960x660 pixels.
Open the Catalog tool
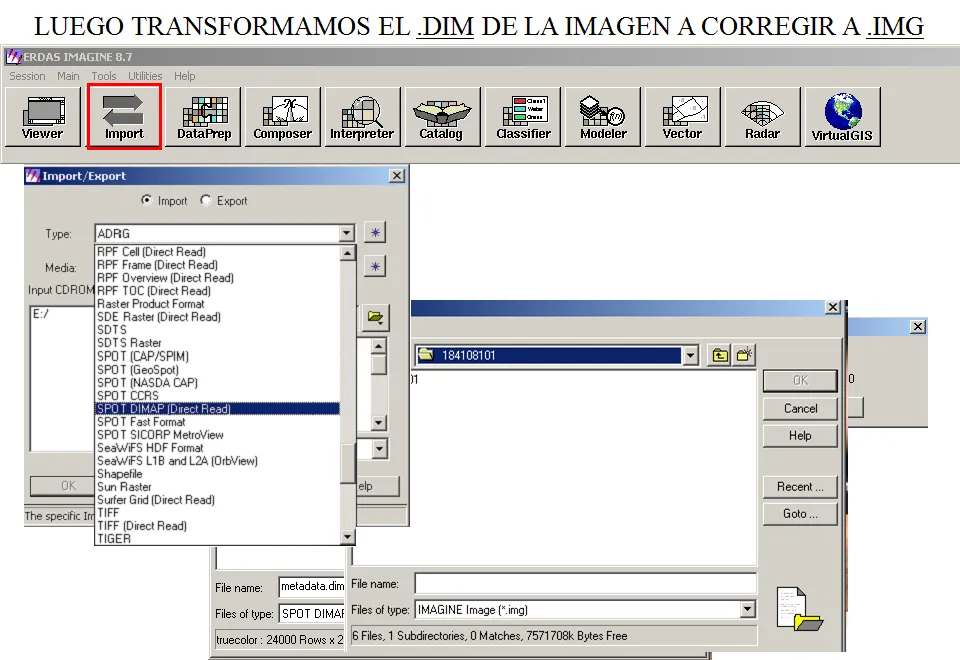pos(443,117)
